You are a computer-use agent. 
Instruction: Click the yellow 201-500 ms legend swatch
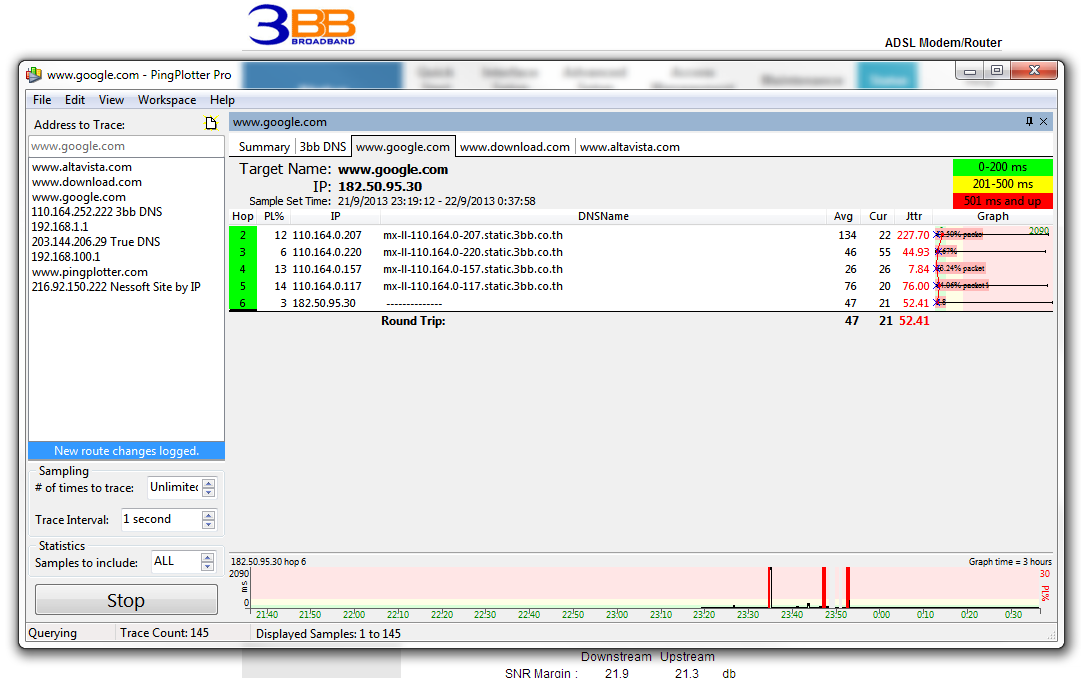click(x=1002, y=184)
